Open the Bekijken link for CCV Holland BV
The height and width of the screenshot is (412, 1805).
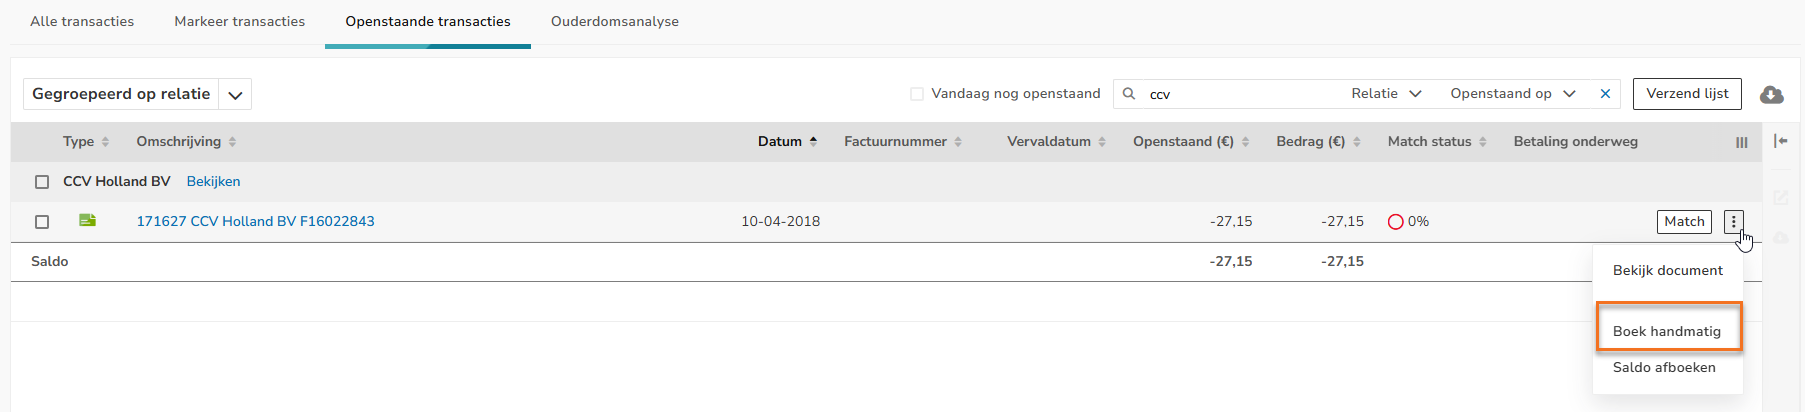click(x=213, y=181)
